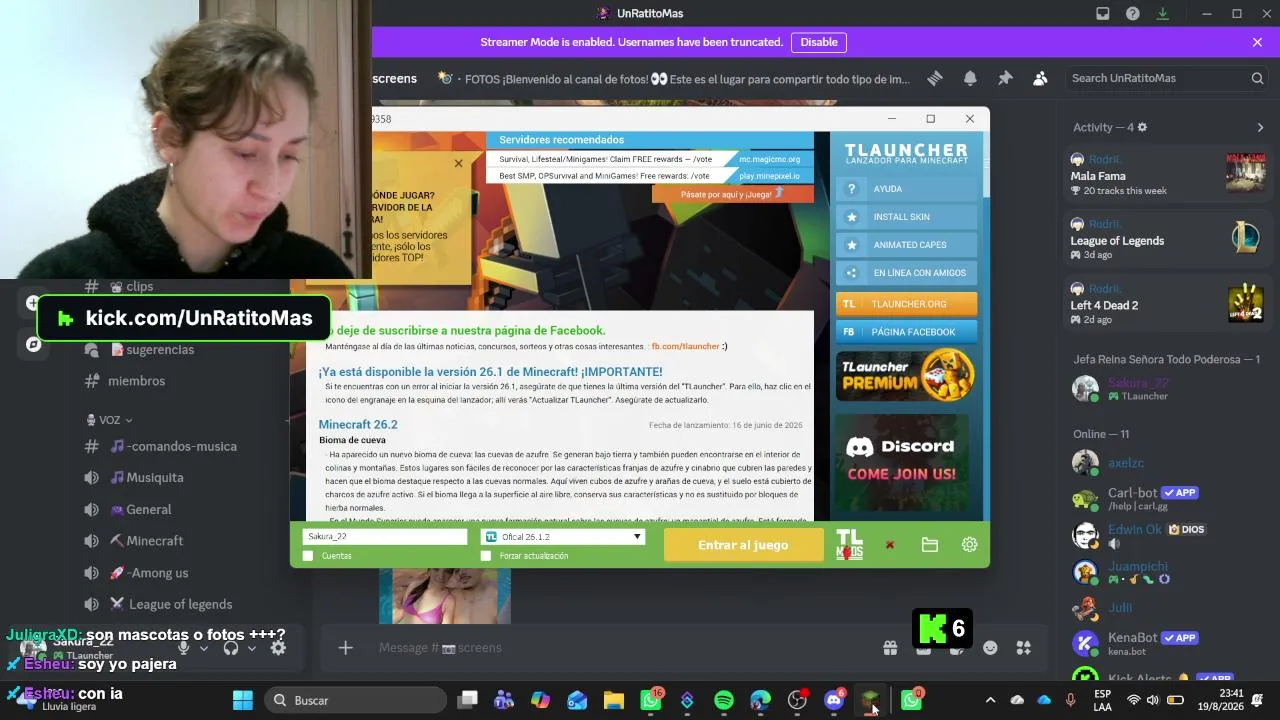Image resolution: width=1280 pixels, height=720 pixels.
Task: Open Spotify from the taskbar
Action: point(724,700)
